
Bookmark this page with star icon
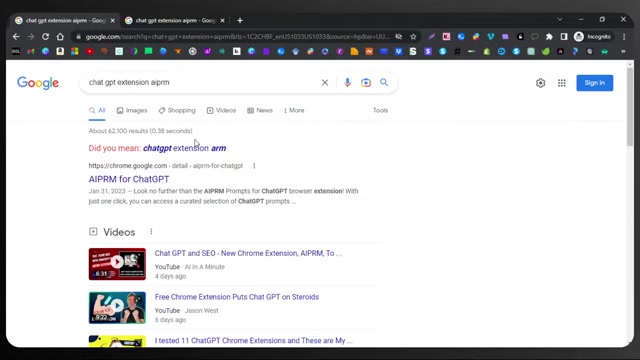[413, 37]
